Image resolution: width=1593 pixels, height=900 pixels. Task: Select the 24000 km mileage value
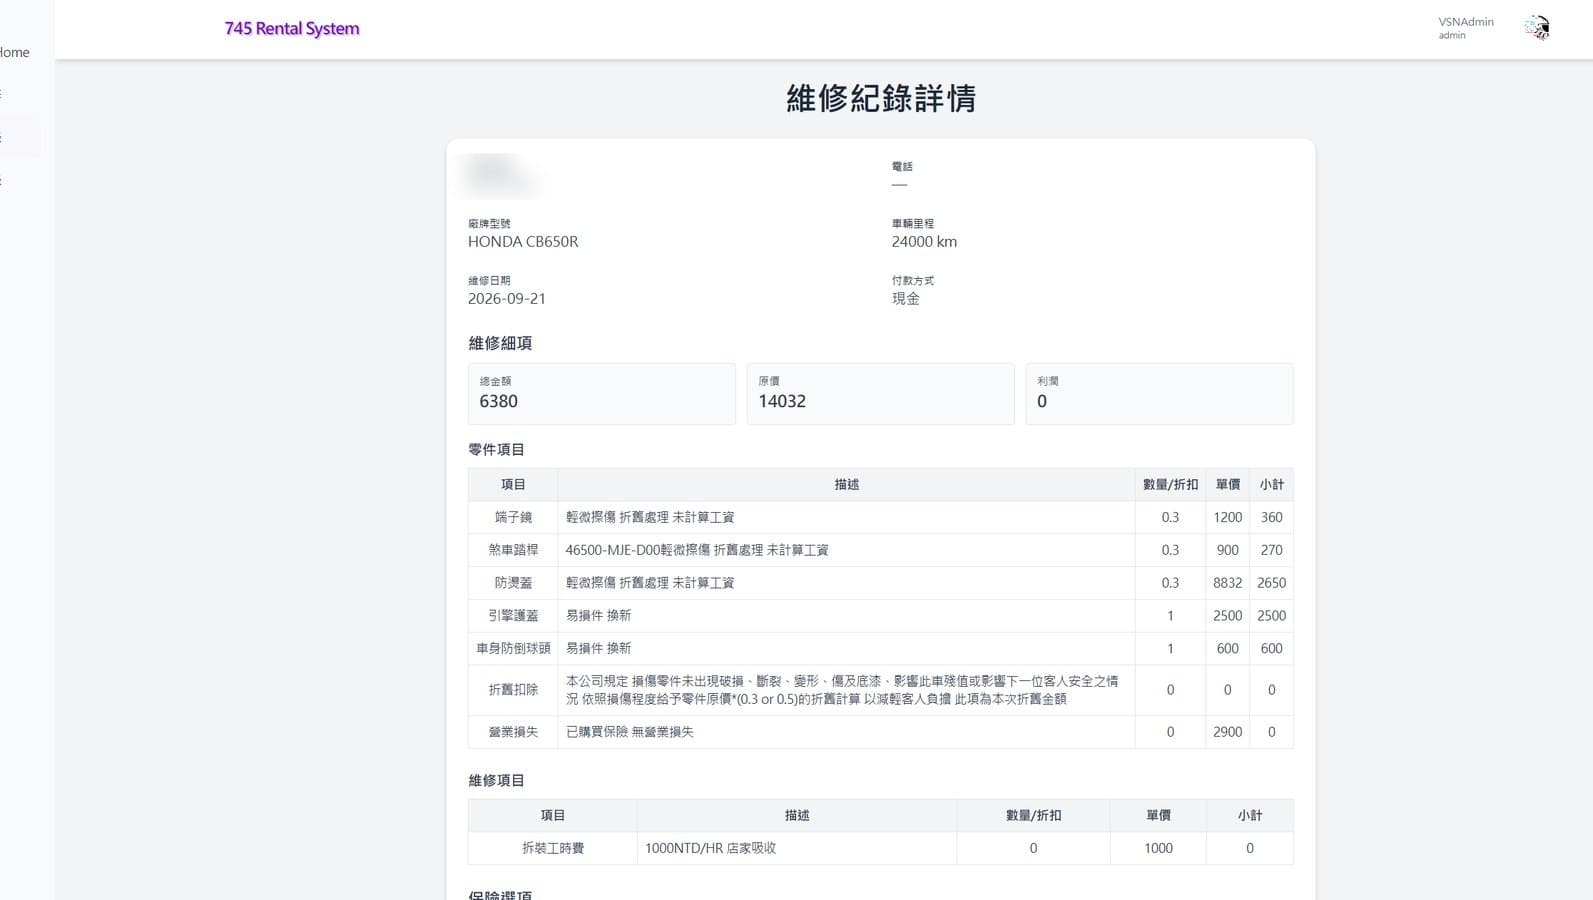coord(924,242)
